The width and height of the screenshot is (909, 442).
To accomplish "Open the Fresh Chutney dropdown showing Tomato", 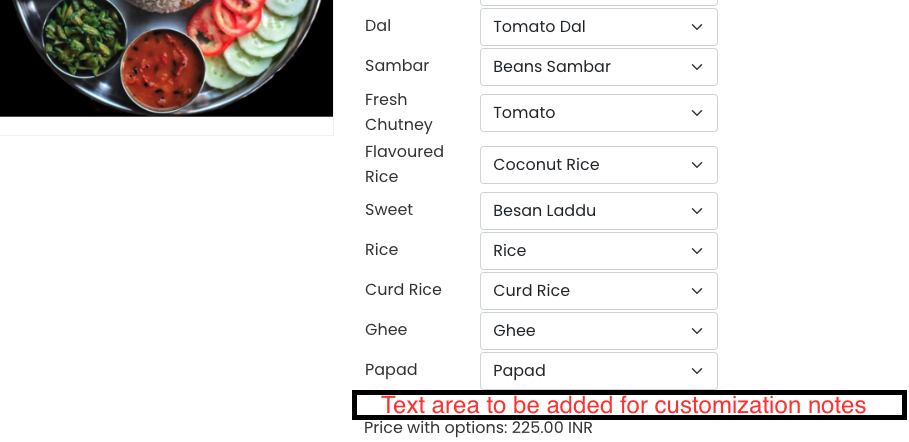I will point(598,113).
